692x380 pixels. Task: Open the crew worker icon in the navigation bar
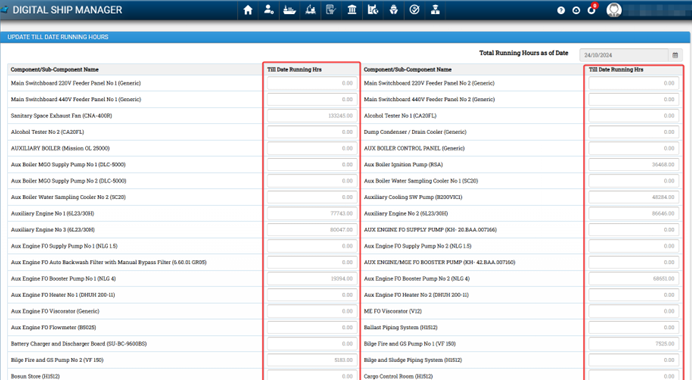point(394,10)
